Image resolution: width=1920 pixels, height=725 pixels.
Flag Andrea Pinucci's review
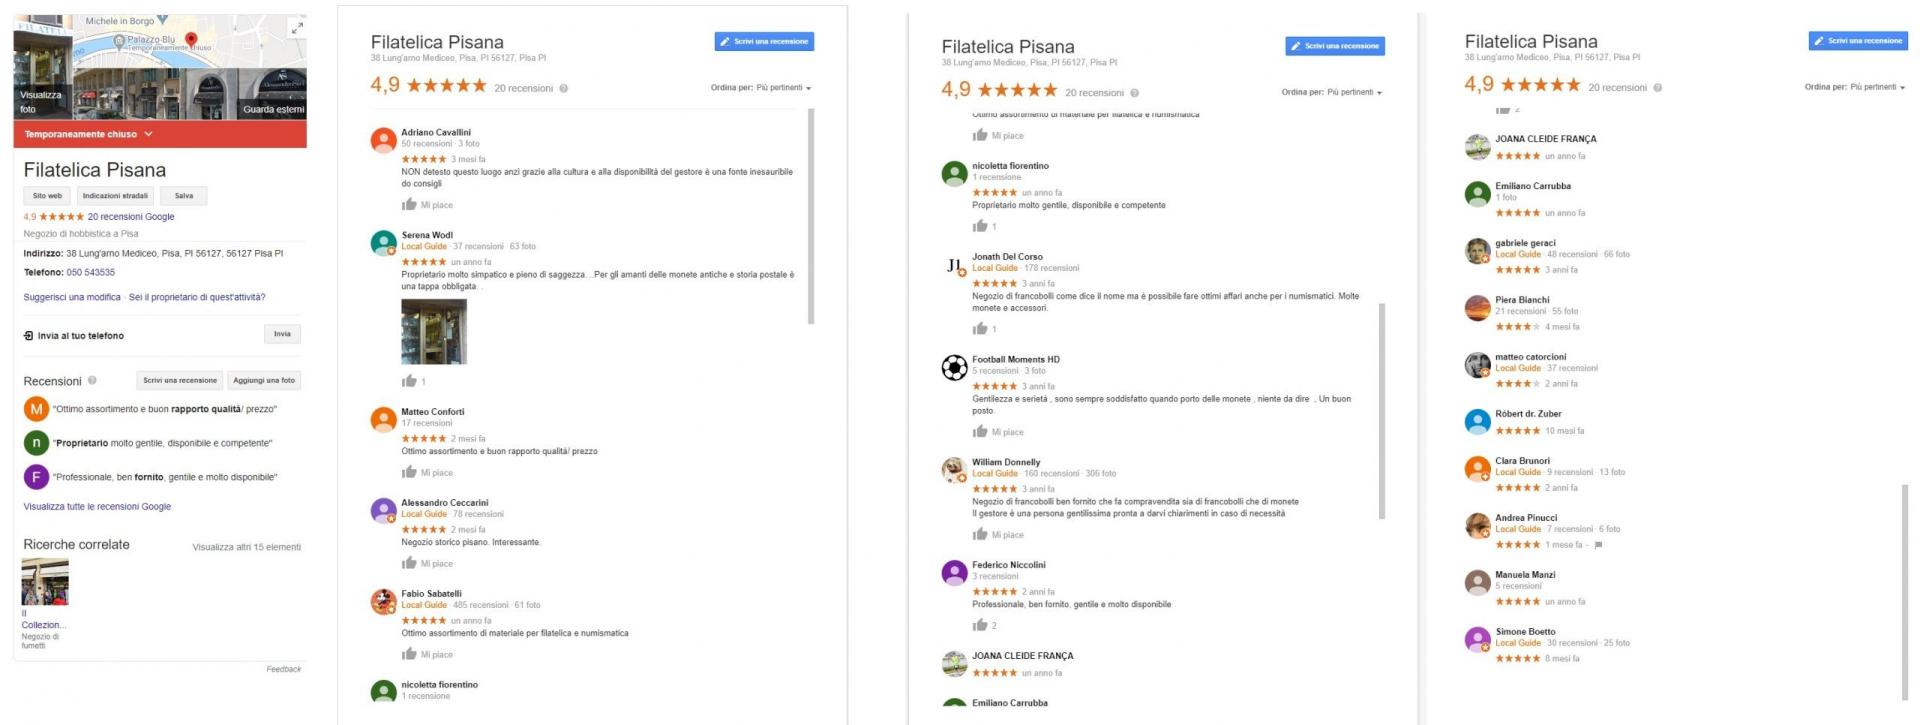point(1598,545)
